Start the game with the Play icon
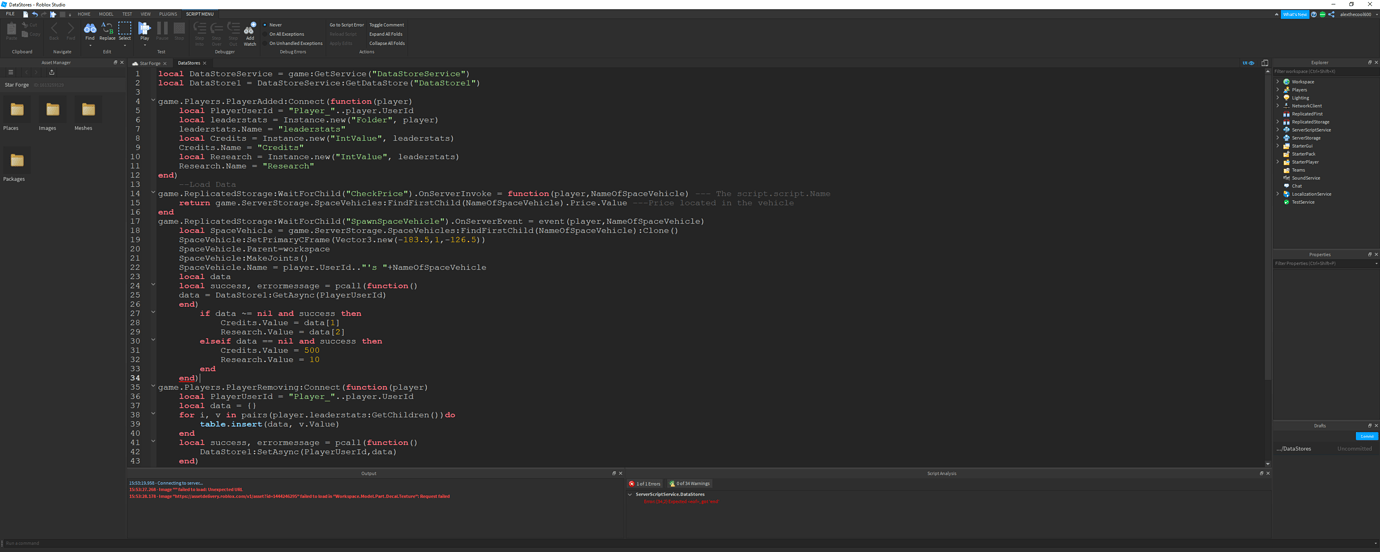This screenshot has height=552, width=1380. point(144,30)
